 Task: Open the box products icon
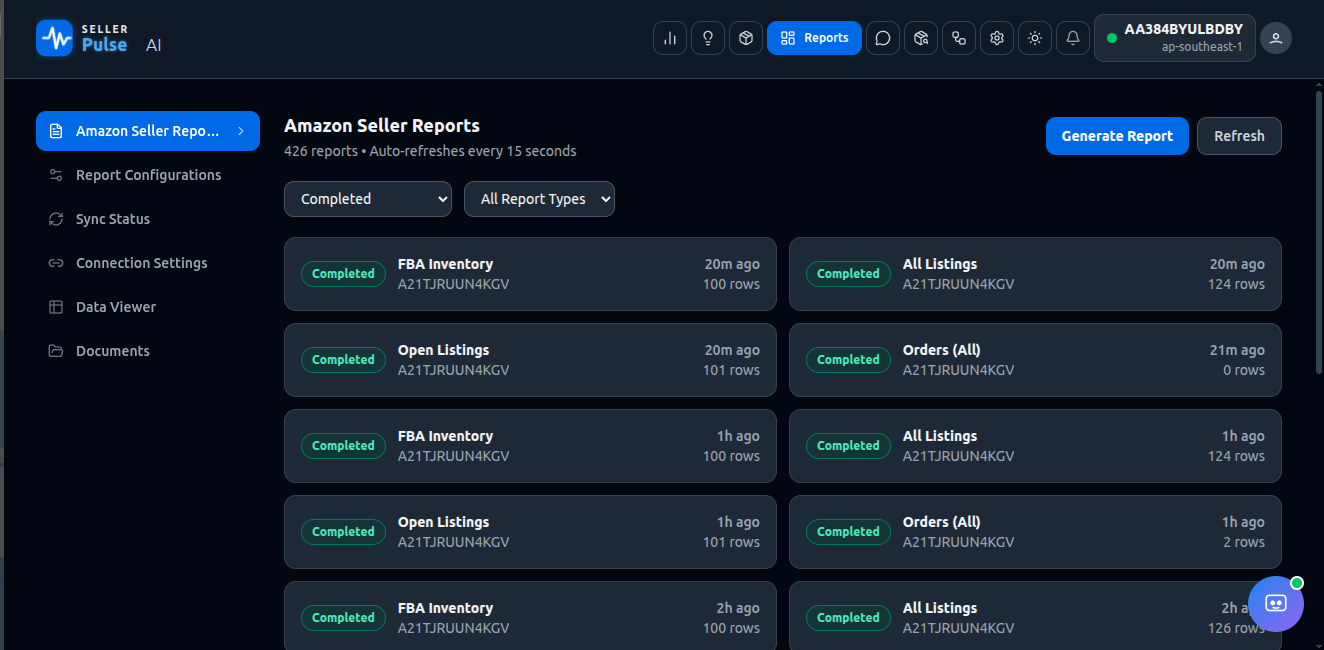[746, 38]
